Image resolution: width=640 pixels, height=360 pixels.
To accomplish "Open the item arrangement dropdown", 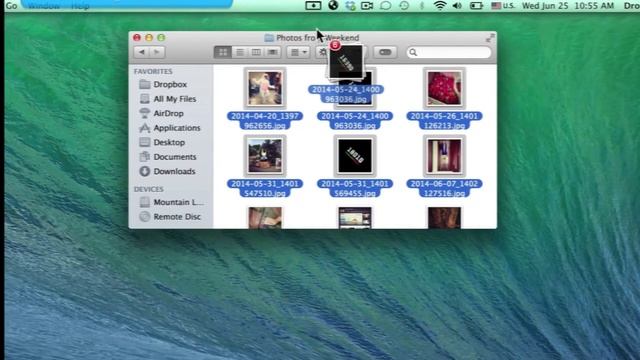I will tap(298, 52).
